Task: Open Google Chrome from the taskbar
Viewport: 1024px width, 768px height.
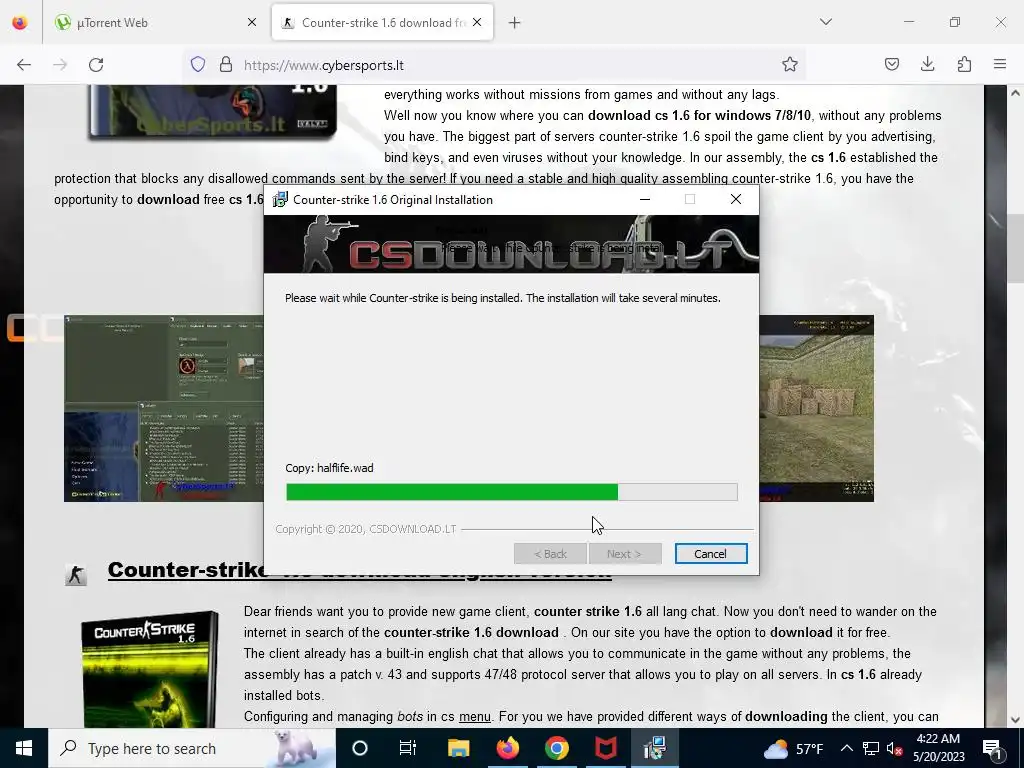Action: [x=556, y=748]
